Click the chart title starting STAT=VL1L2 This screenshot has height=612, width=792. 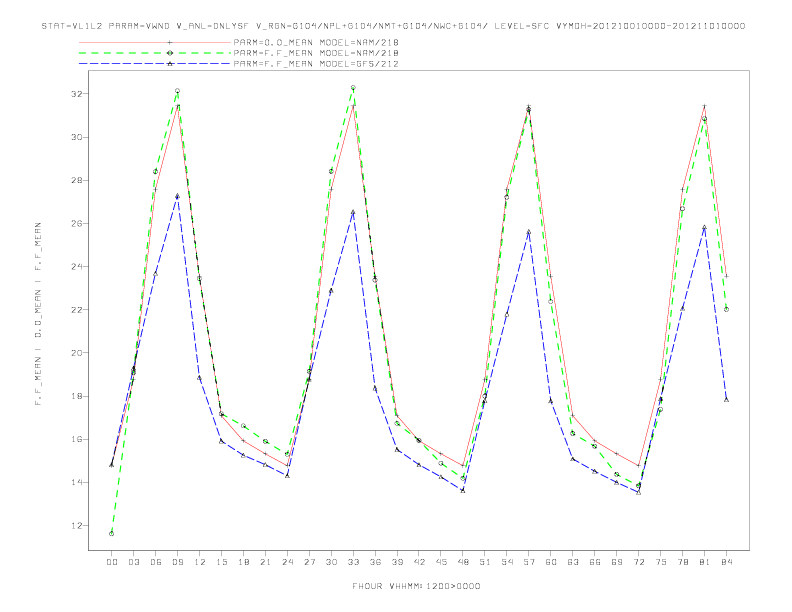coord(393,26)
